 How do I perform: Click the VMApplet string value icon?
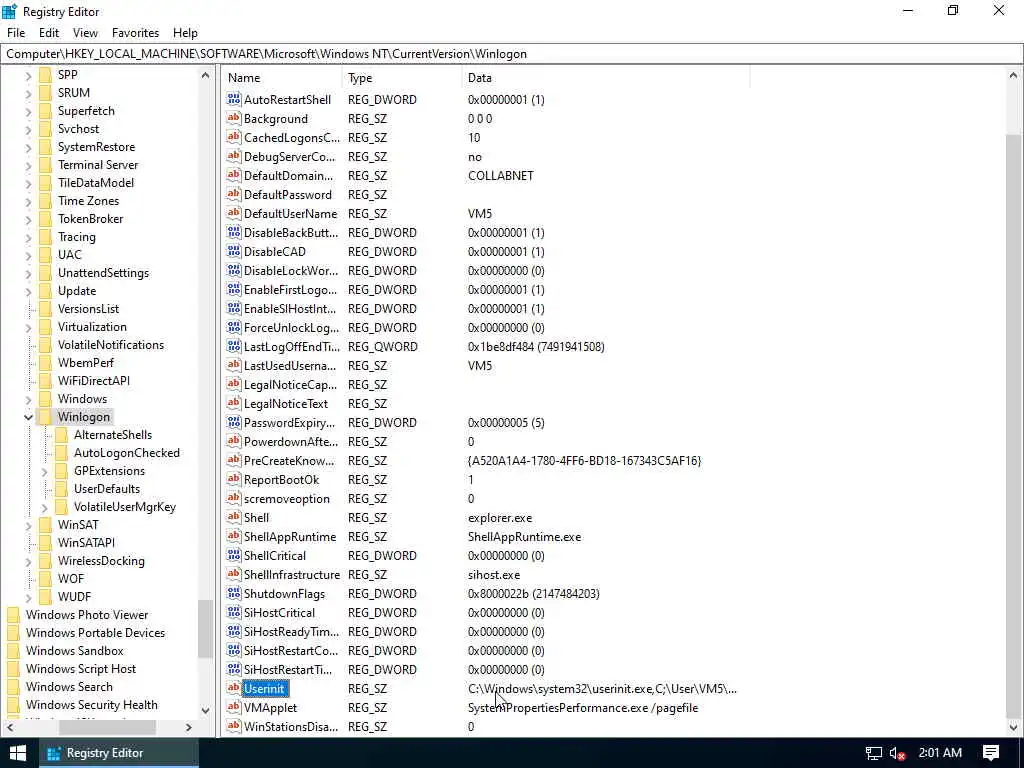click(234, 707)
